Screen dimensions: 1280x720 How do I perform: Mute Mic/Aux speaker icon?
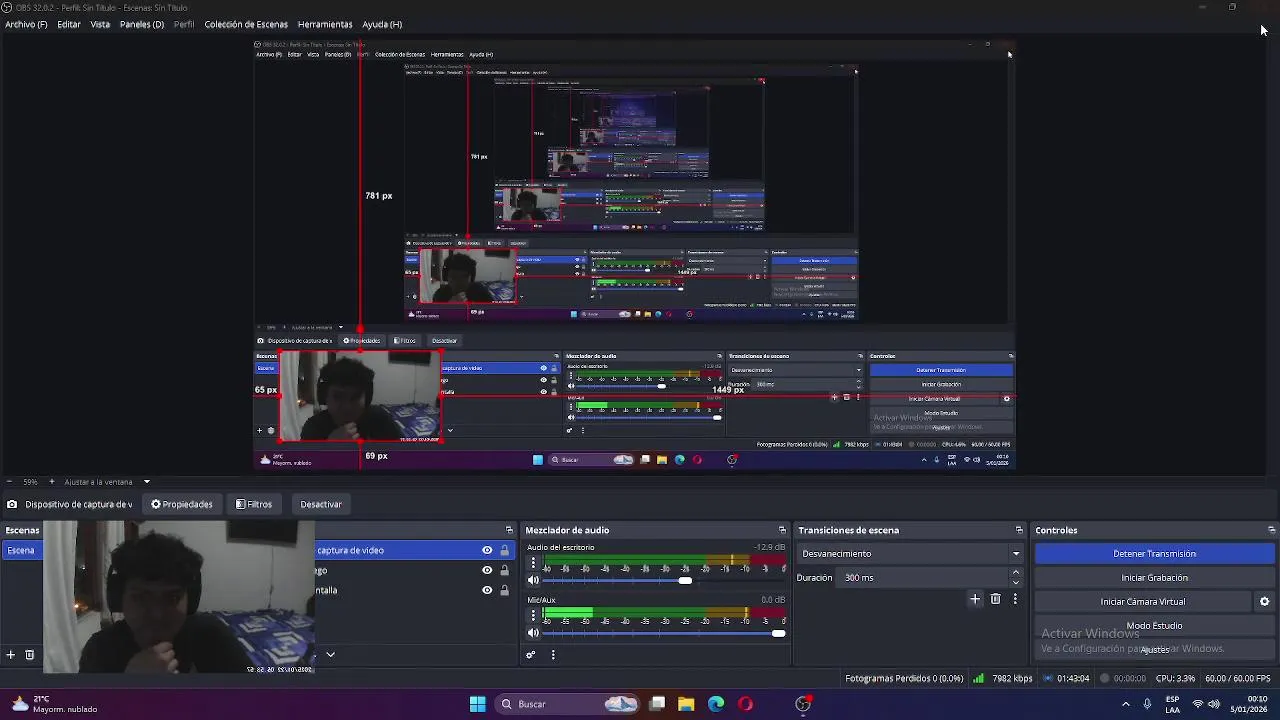pyautogui.click(x=533, y=632)
